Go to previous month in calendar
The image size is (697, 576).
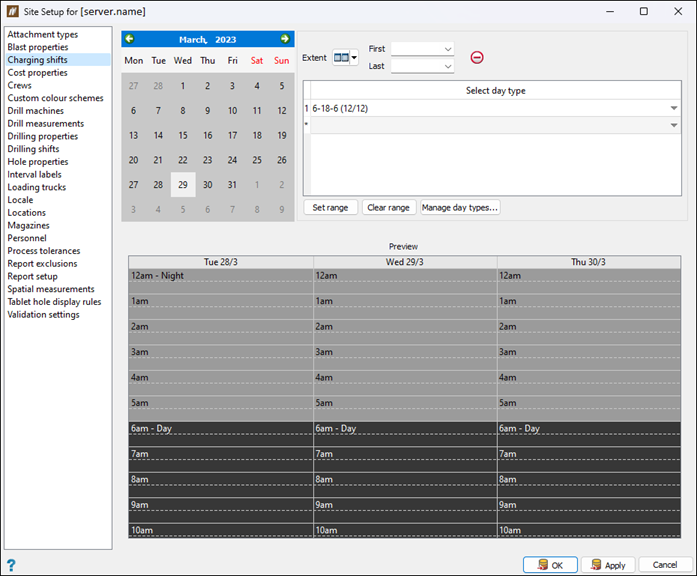[x=130, y=39]
